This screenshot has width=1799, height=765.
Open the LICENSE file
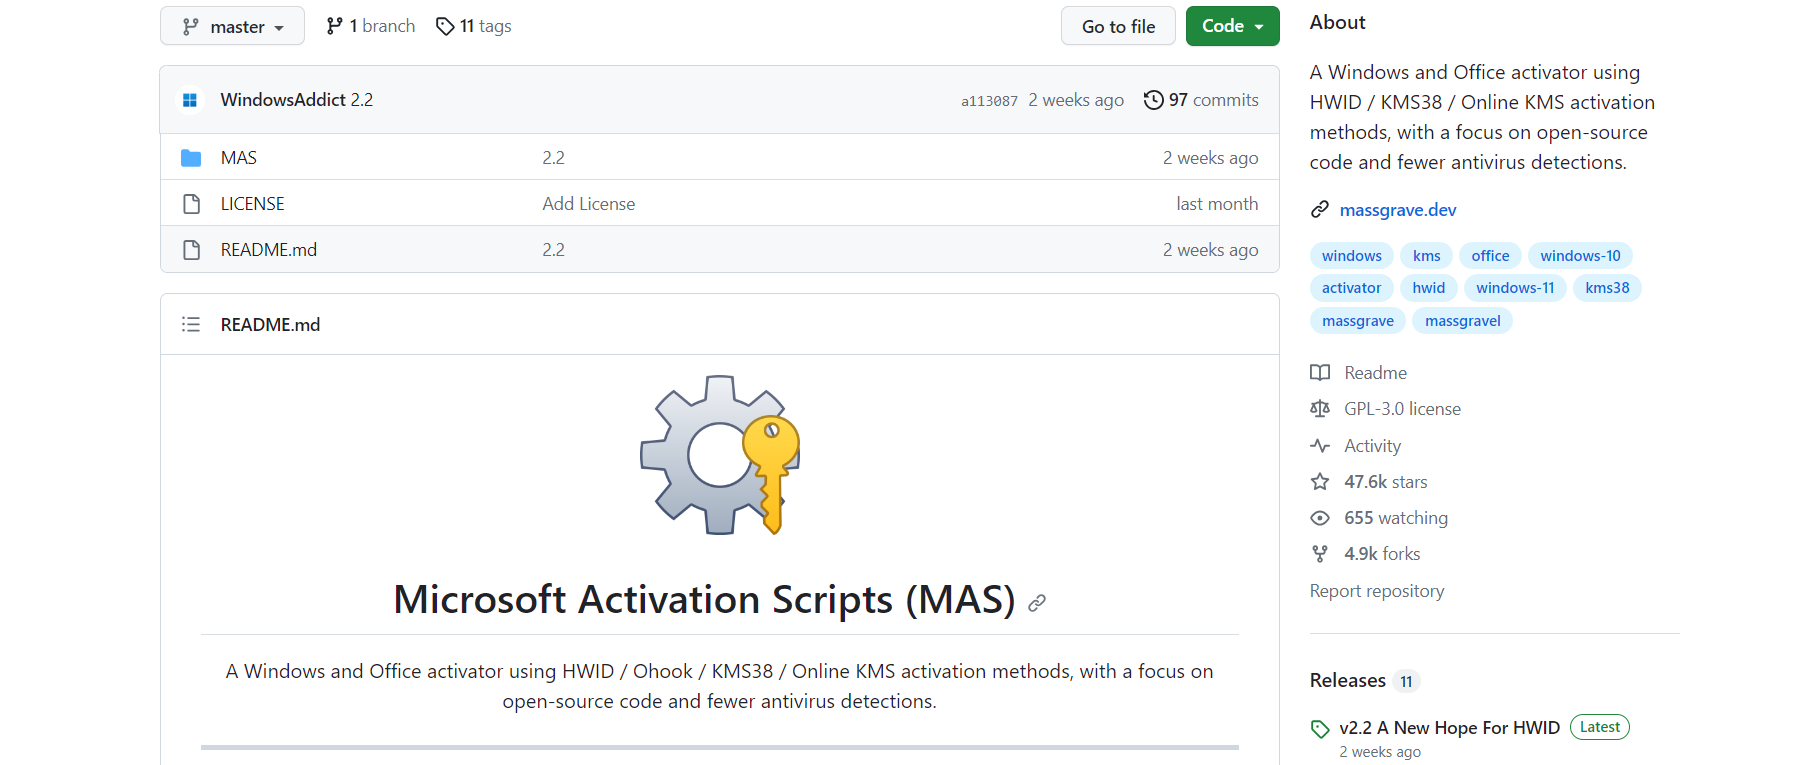click(x=252, y=204)
